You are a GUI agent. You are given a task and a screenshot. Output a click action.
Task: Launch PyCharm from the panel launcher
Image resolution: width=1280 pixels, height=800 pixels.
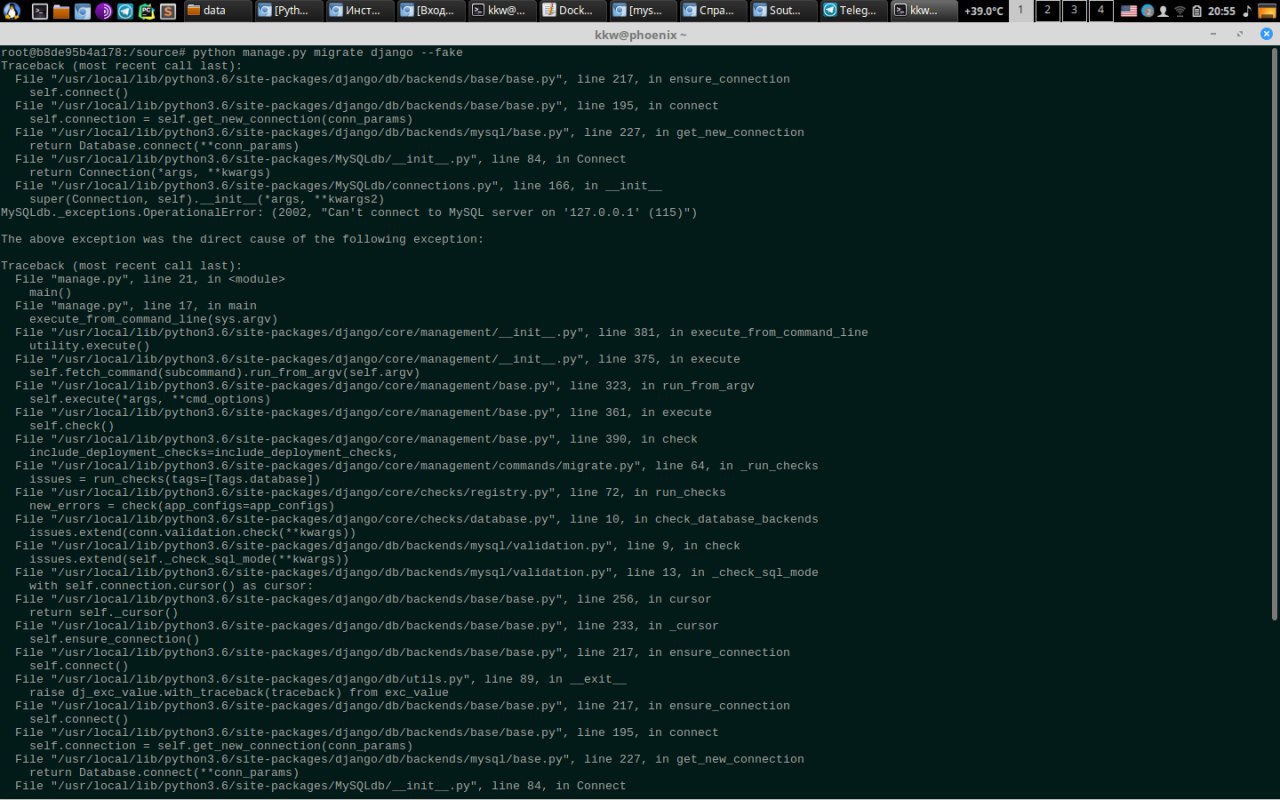coord(146,11)
